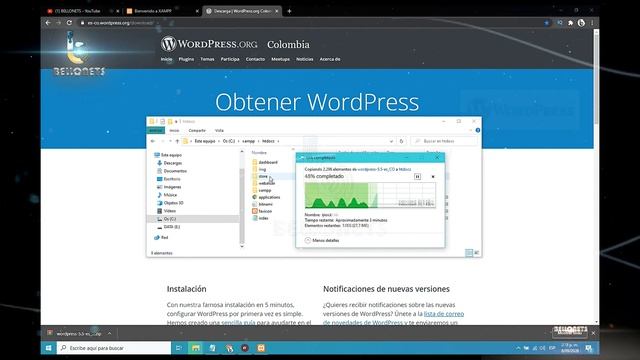Viewport: 640px width, 360px height.
Task: Select the favicon file
Action: click(x=262, y=211)
